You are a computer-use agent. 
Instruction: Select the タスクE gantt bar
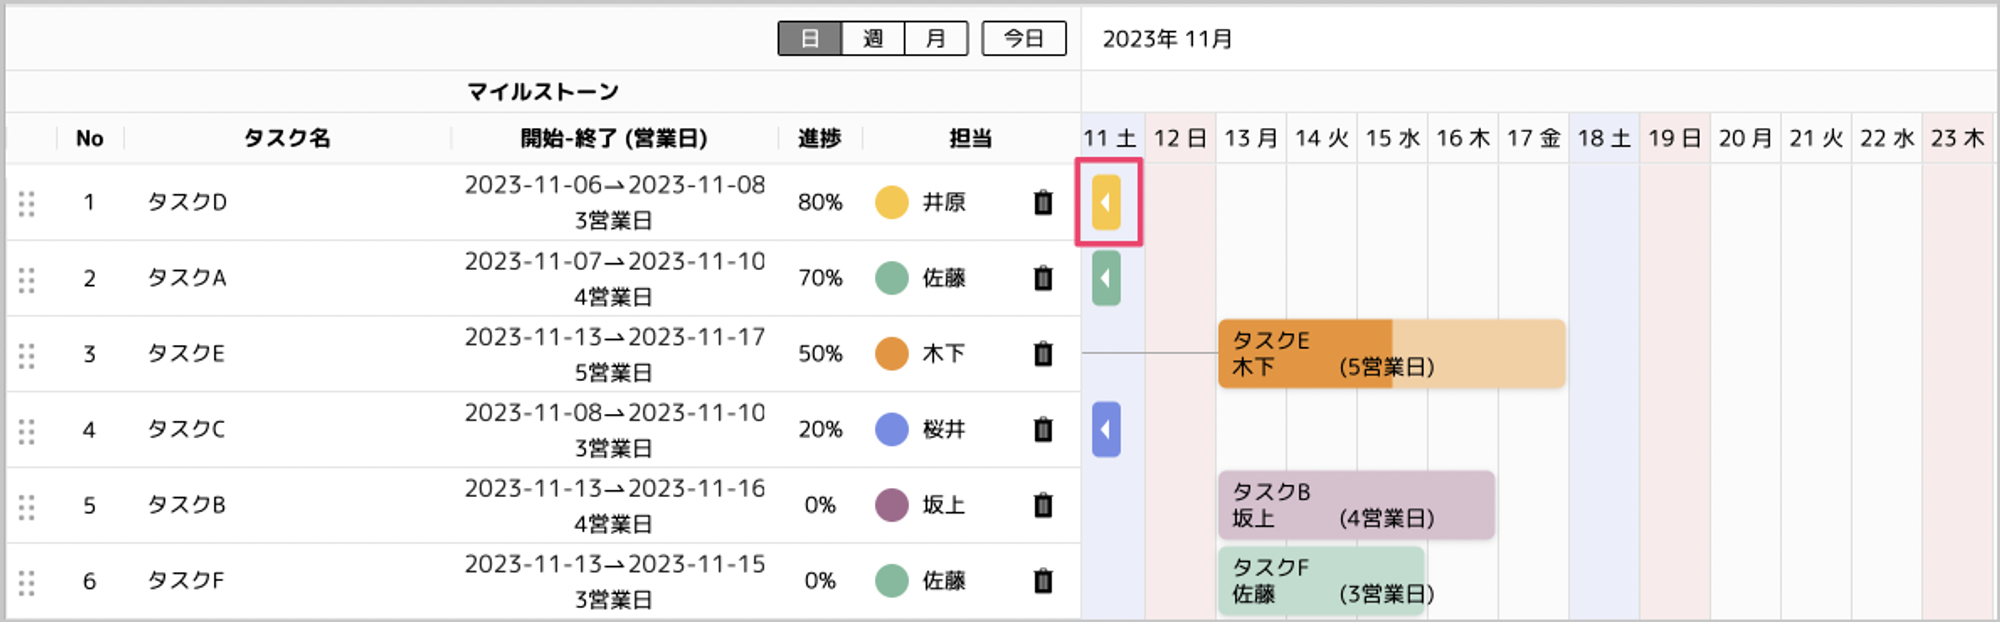point(1392,354)
